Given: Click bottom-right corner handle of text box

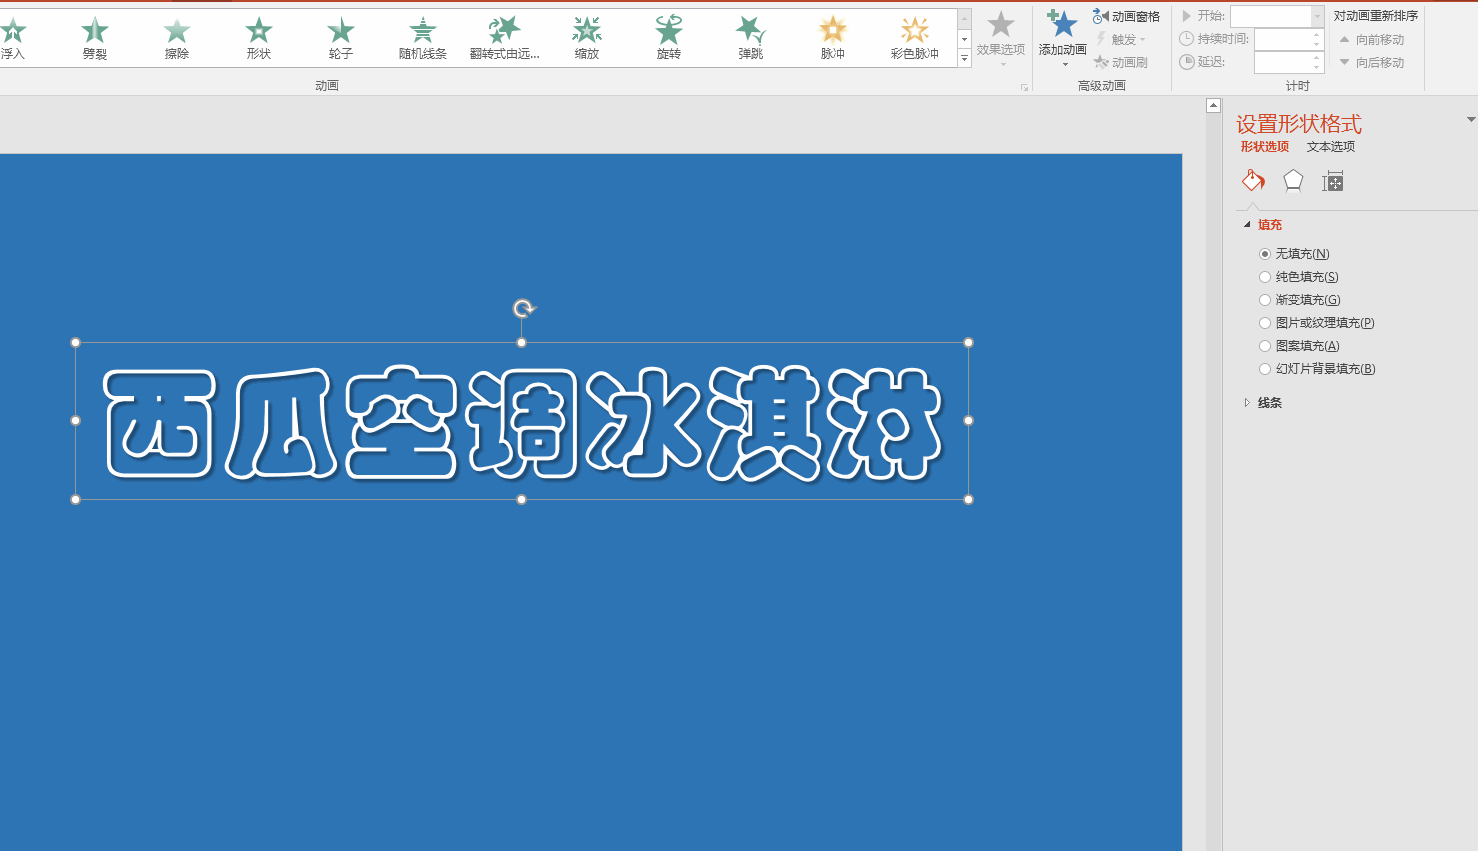Looking at the screenshot, I should click(x=968, y=499).
